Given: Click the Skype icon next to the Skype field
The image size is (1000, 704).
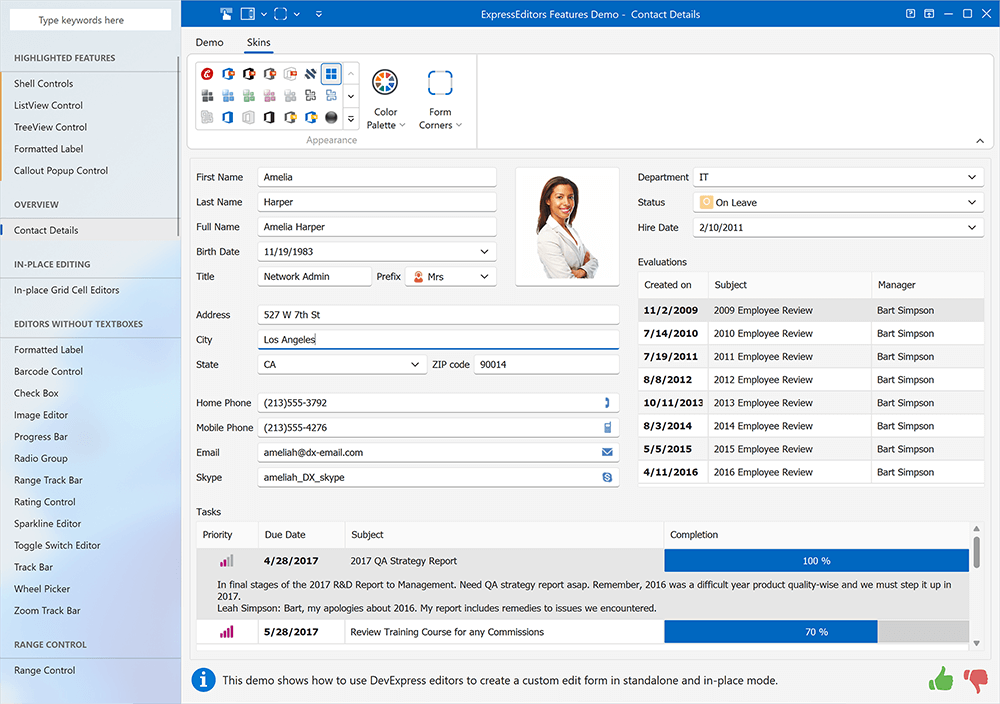Looking at the screenshot, I should pos(608,477).
